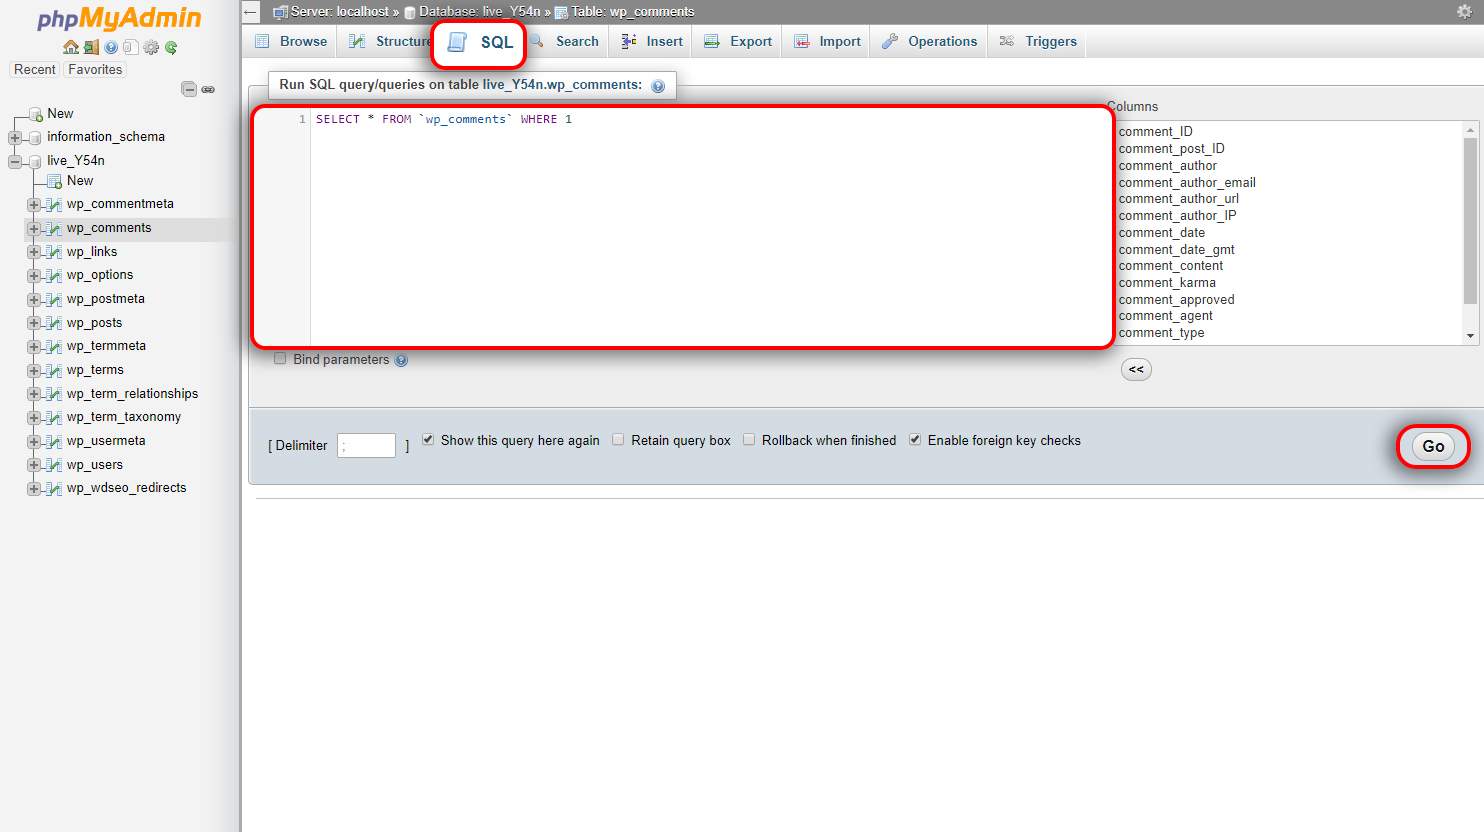Open the Search tab
The image size is (1484, 832).
coord(565,41)
